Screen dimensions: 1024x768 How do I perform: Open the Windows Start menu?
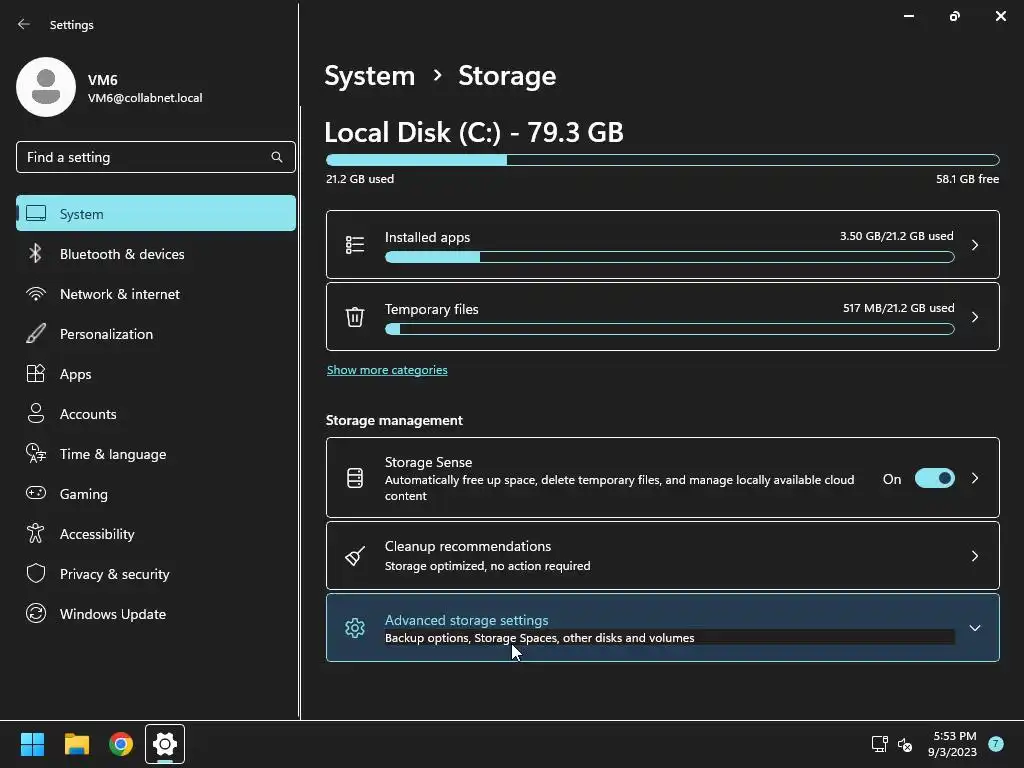point(32,744)
